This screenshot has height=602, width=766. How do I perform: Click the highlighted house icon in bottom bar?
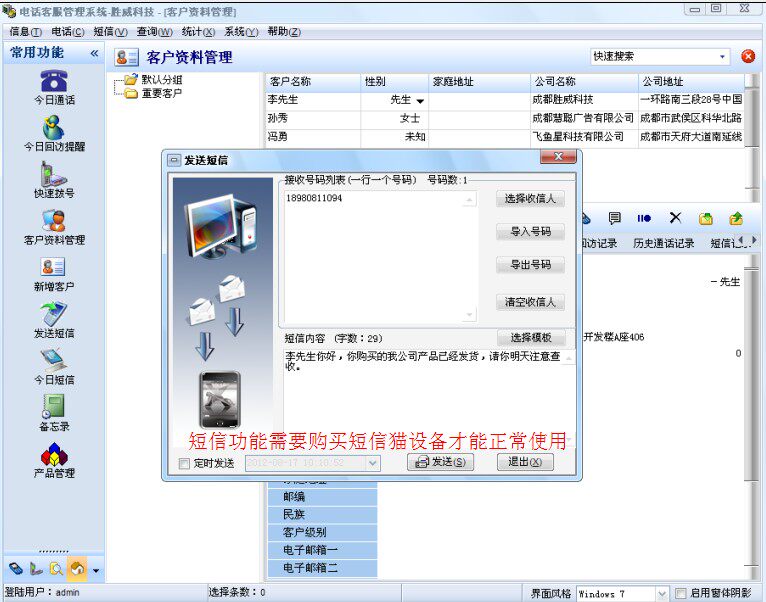coord(77,569)
